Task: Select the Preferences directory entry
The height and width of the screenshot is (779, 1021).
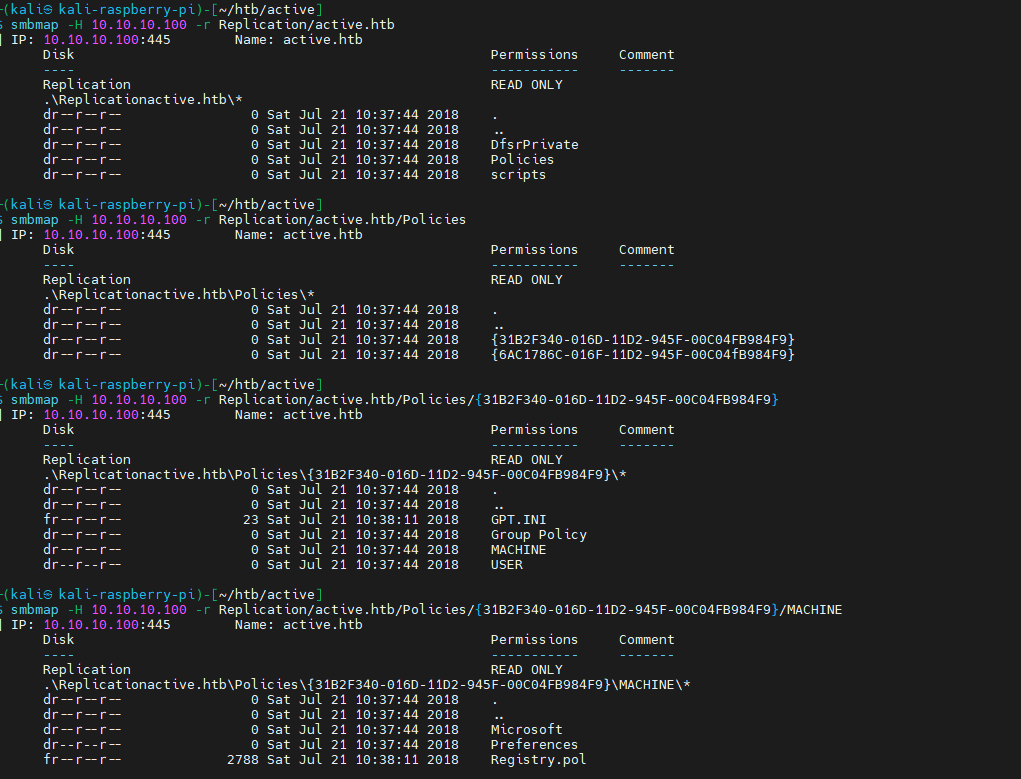Action: [534, 744]
